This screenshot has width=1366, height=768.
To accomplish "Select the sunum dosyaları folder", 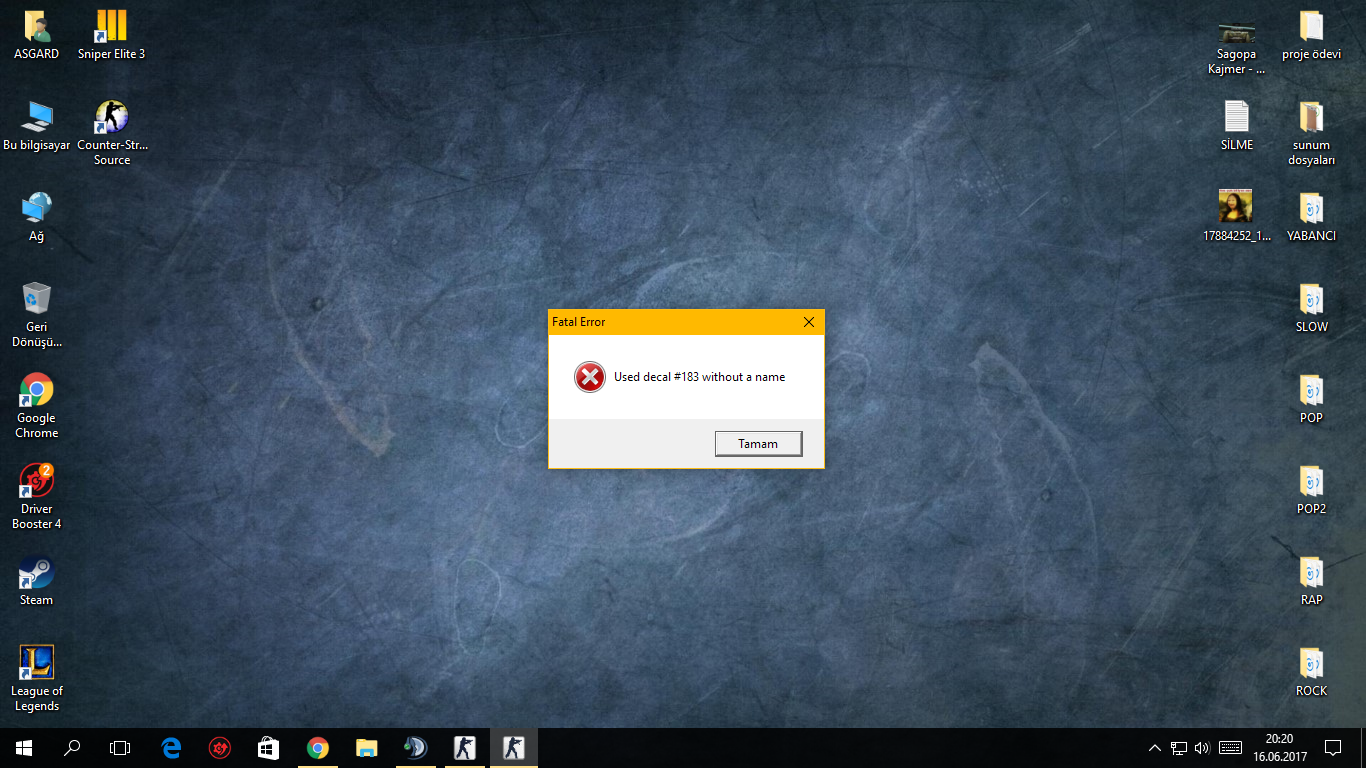I will pos(1312,133).
